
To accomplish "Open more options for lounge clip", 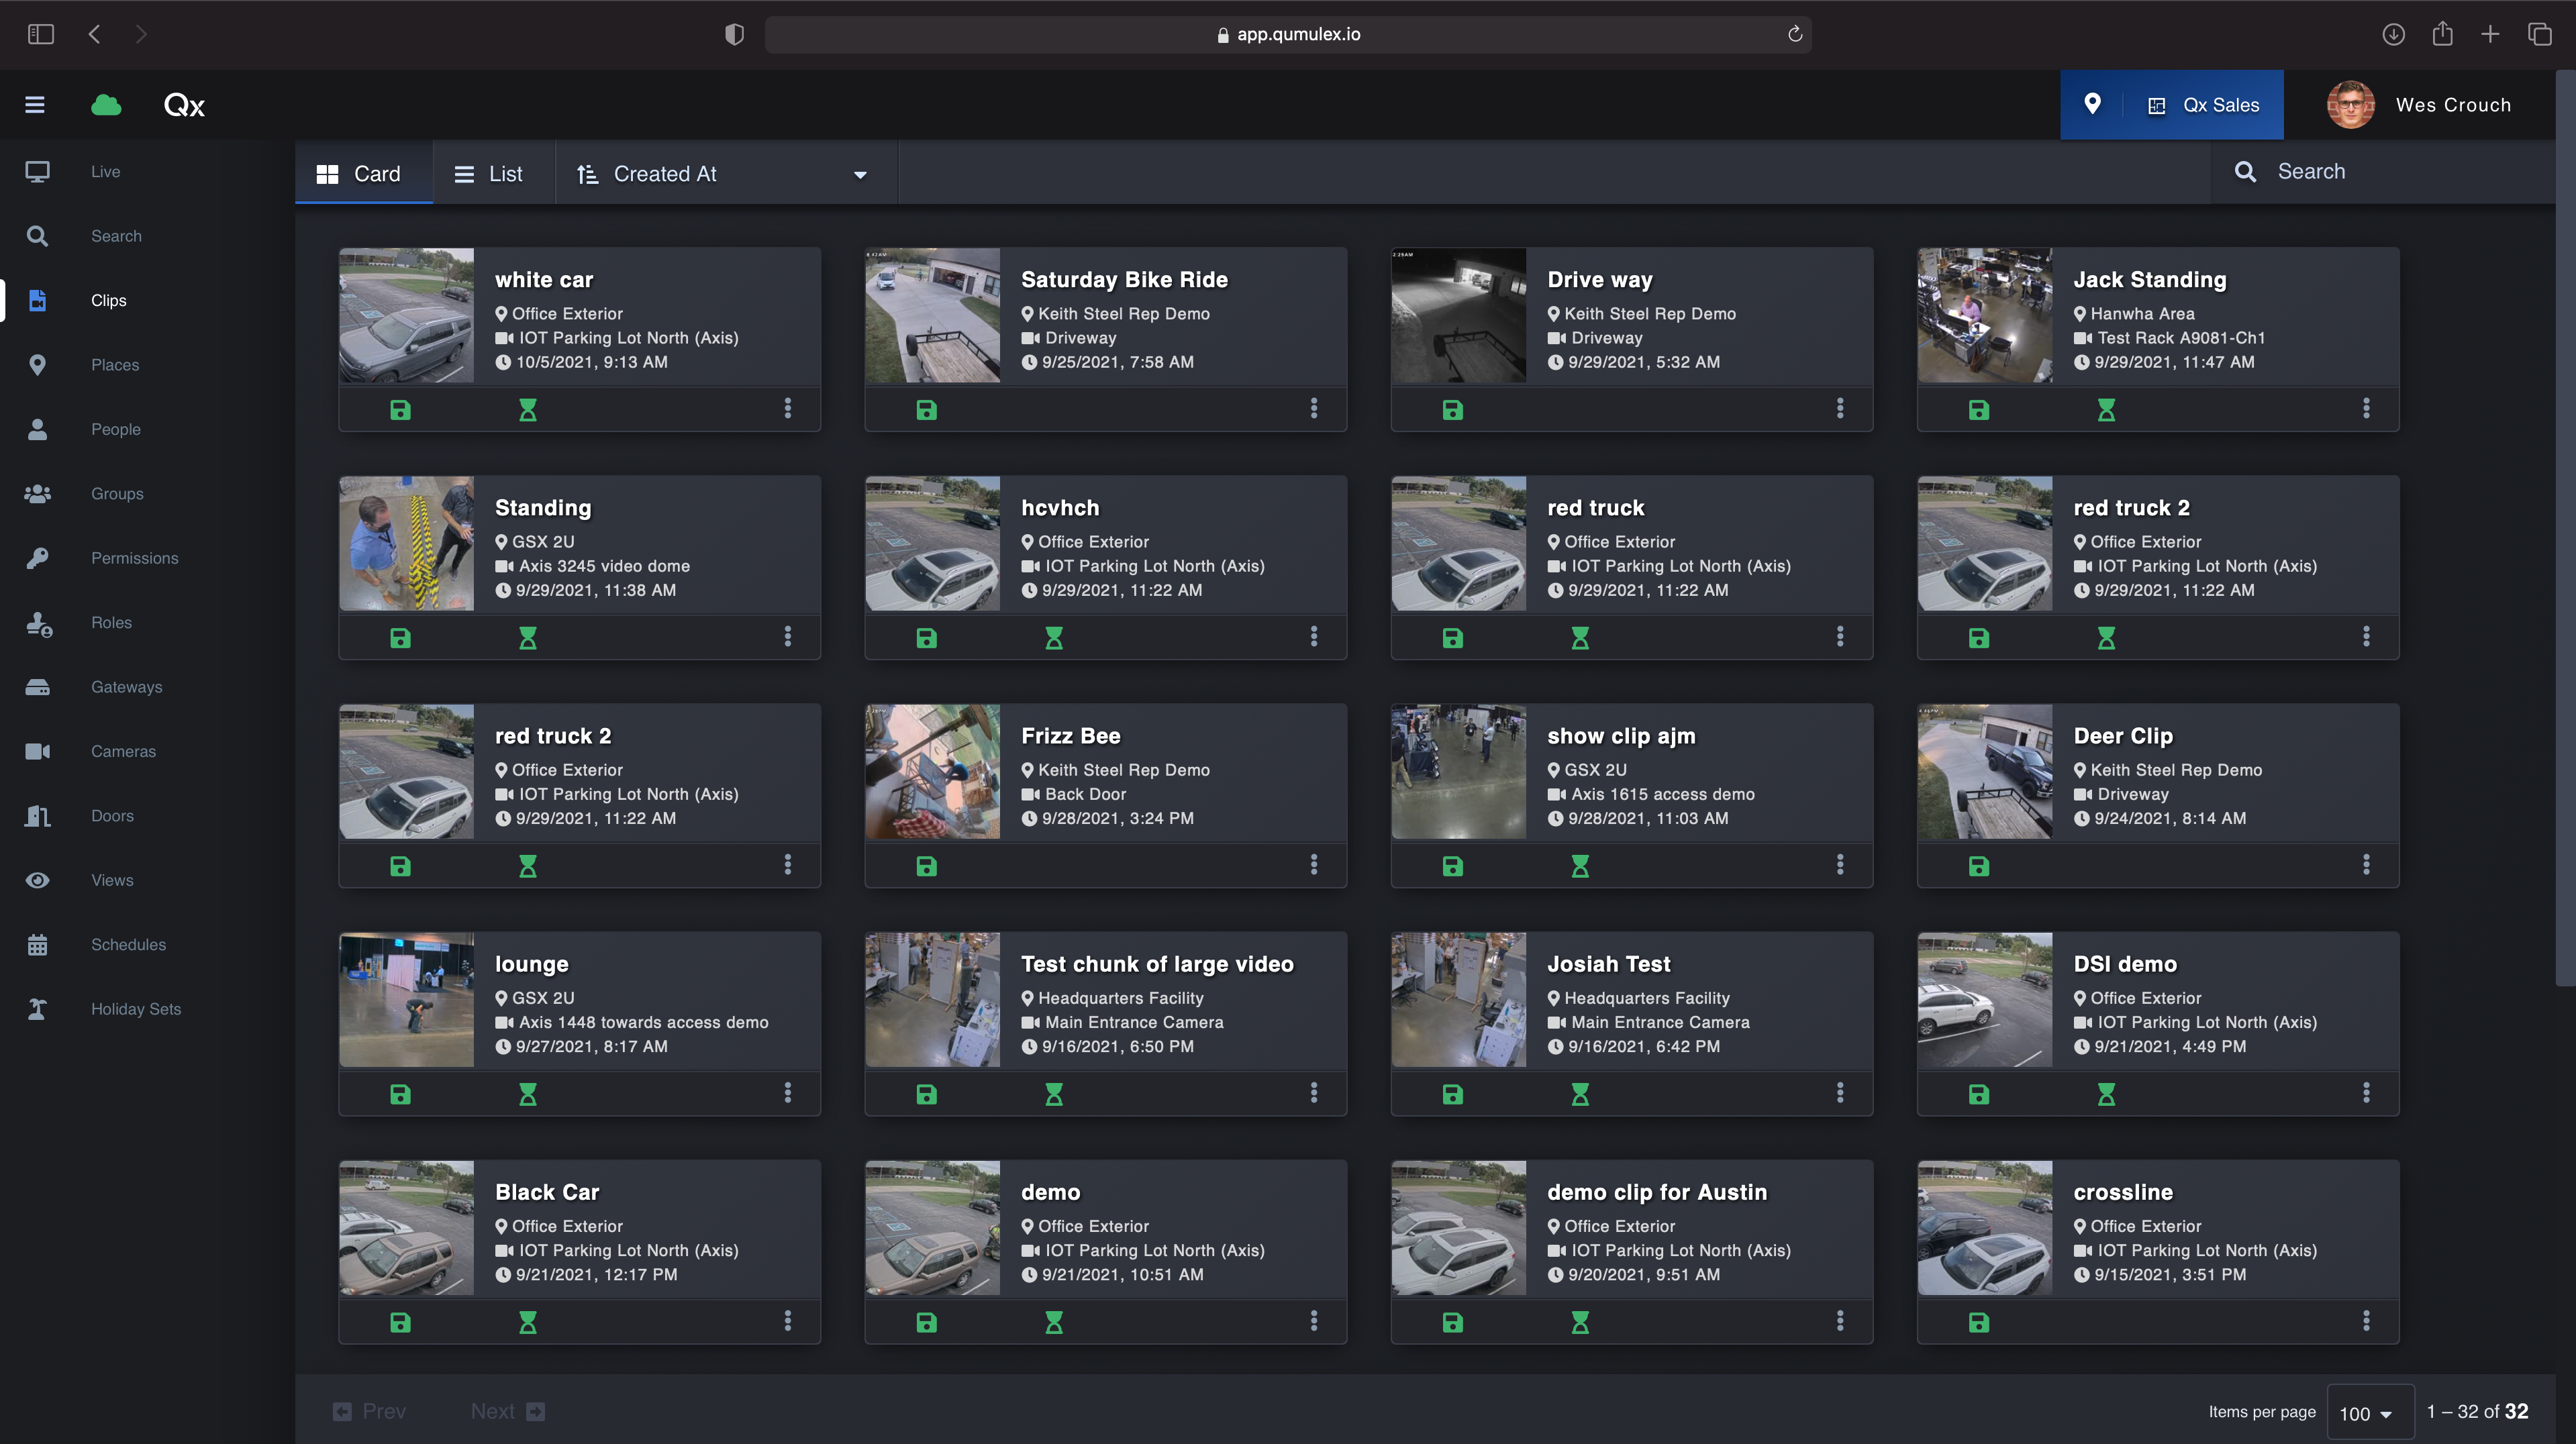I will (788, 1092).
